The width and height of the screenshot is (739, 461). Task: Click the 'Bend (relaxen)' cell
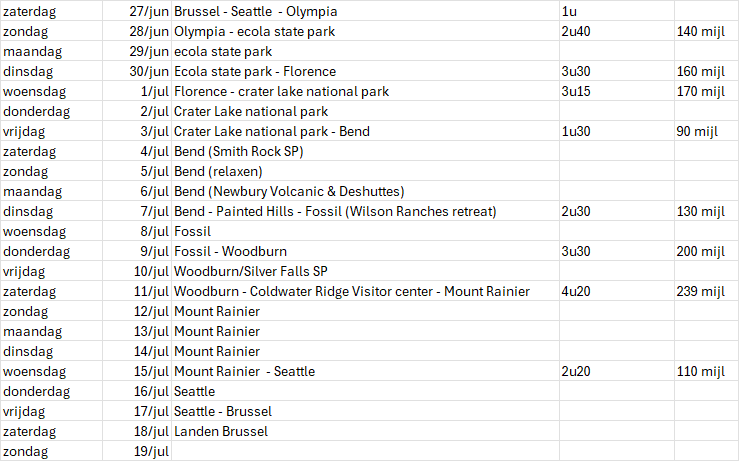[219, 172]
